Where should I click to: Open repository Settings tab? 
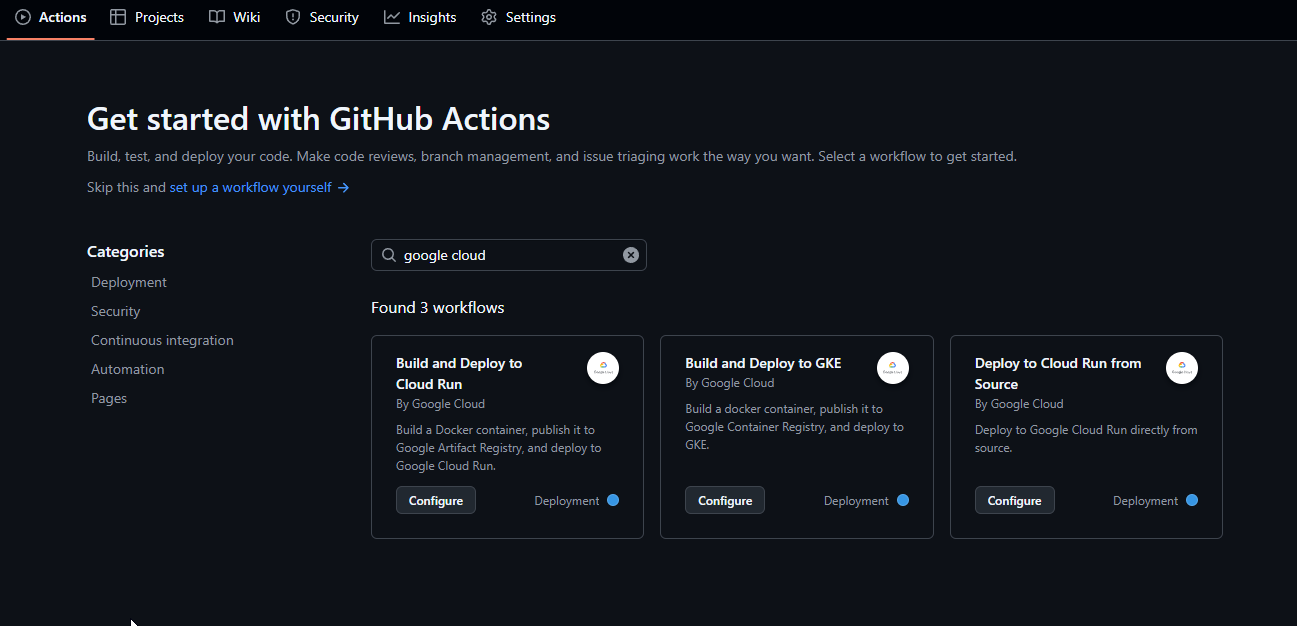pos(518,17)
